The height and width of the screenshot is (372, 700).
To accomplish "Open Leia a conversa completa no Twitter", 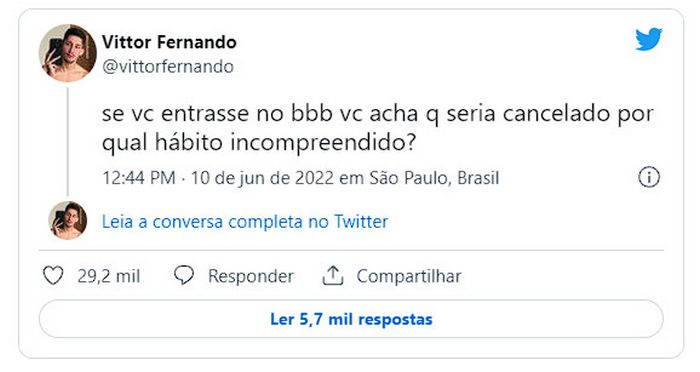I will tap(245, 222).
